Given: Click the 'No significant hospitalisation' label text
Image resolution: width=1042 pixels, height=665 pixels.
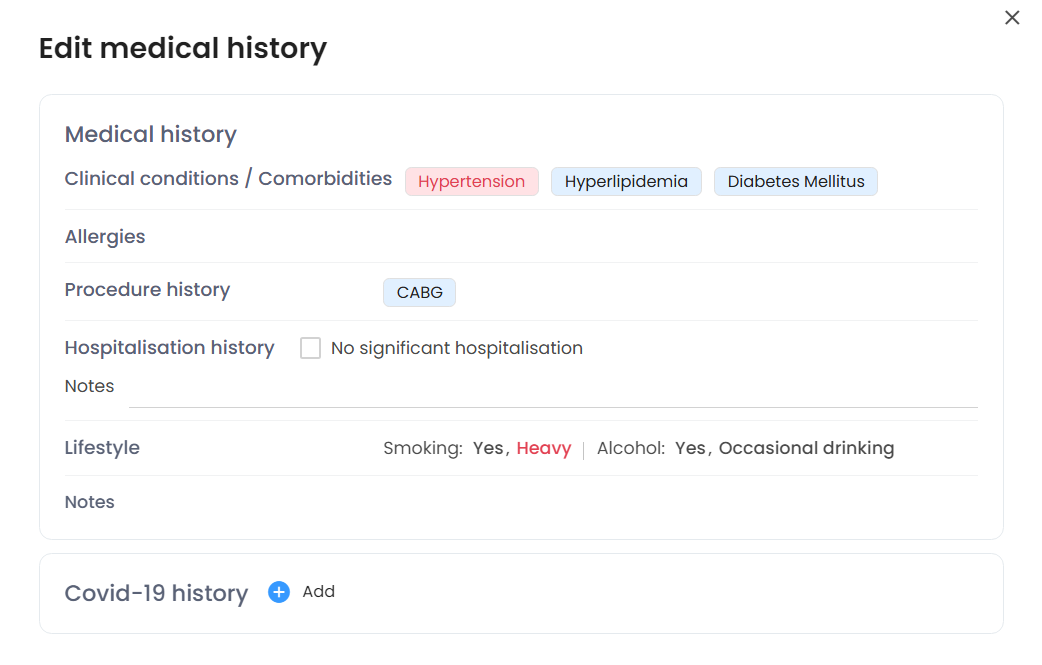Looking at the screenshot, I should click(456, 348).
